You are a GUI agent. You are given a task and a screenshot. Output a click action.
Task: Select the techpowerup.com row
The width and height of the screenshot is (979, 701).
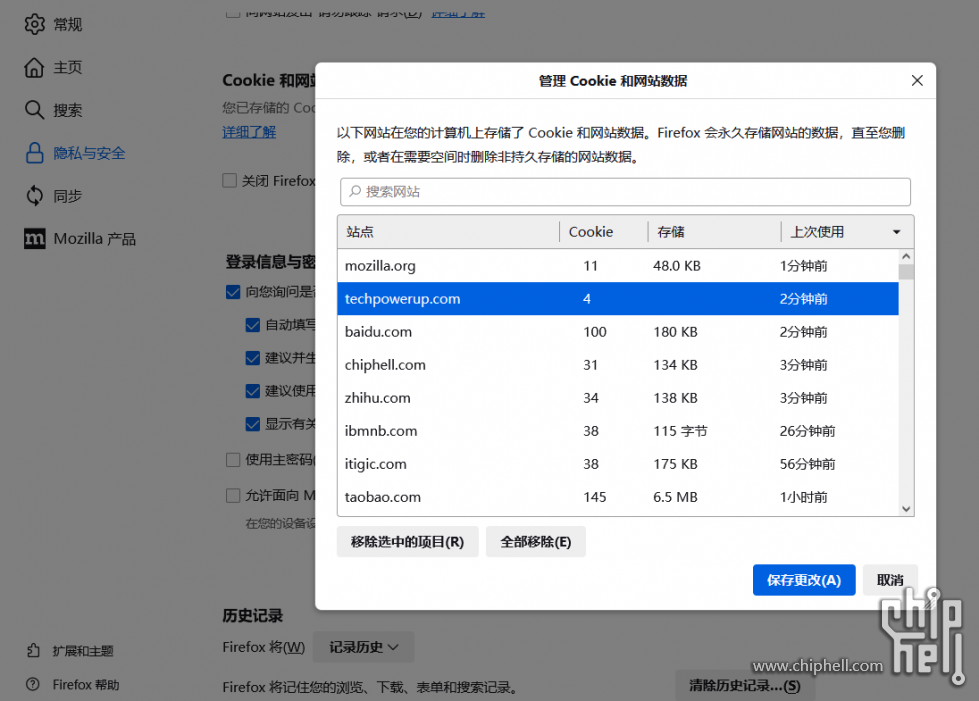coord(618,298)
